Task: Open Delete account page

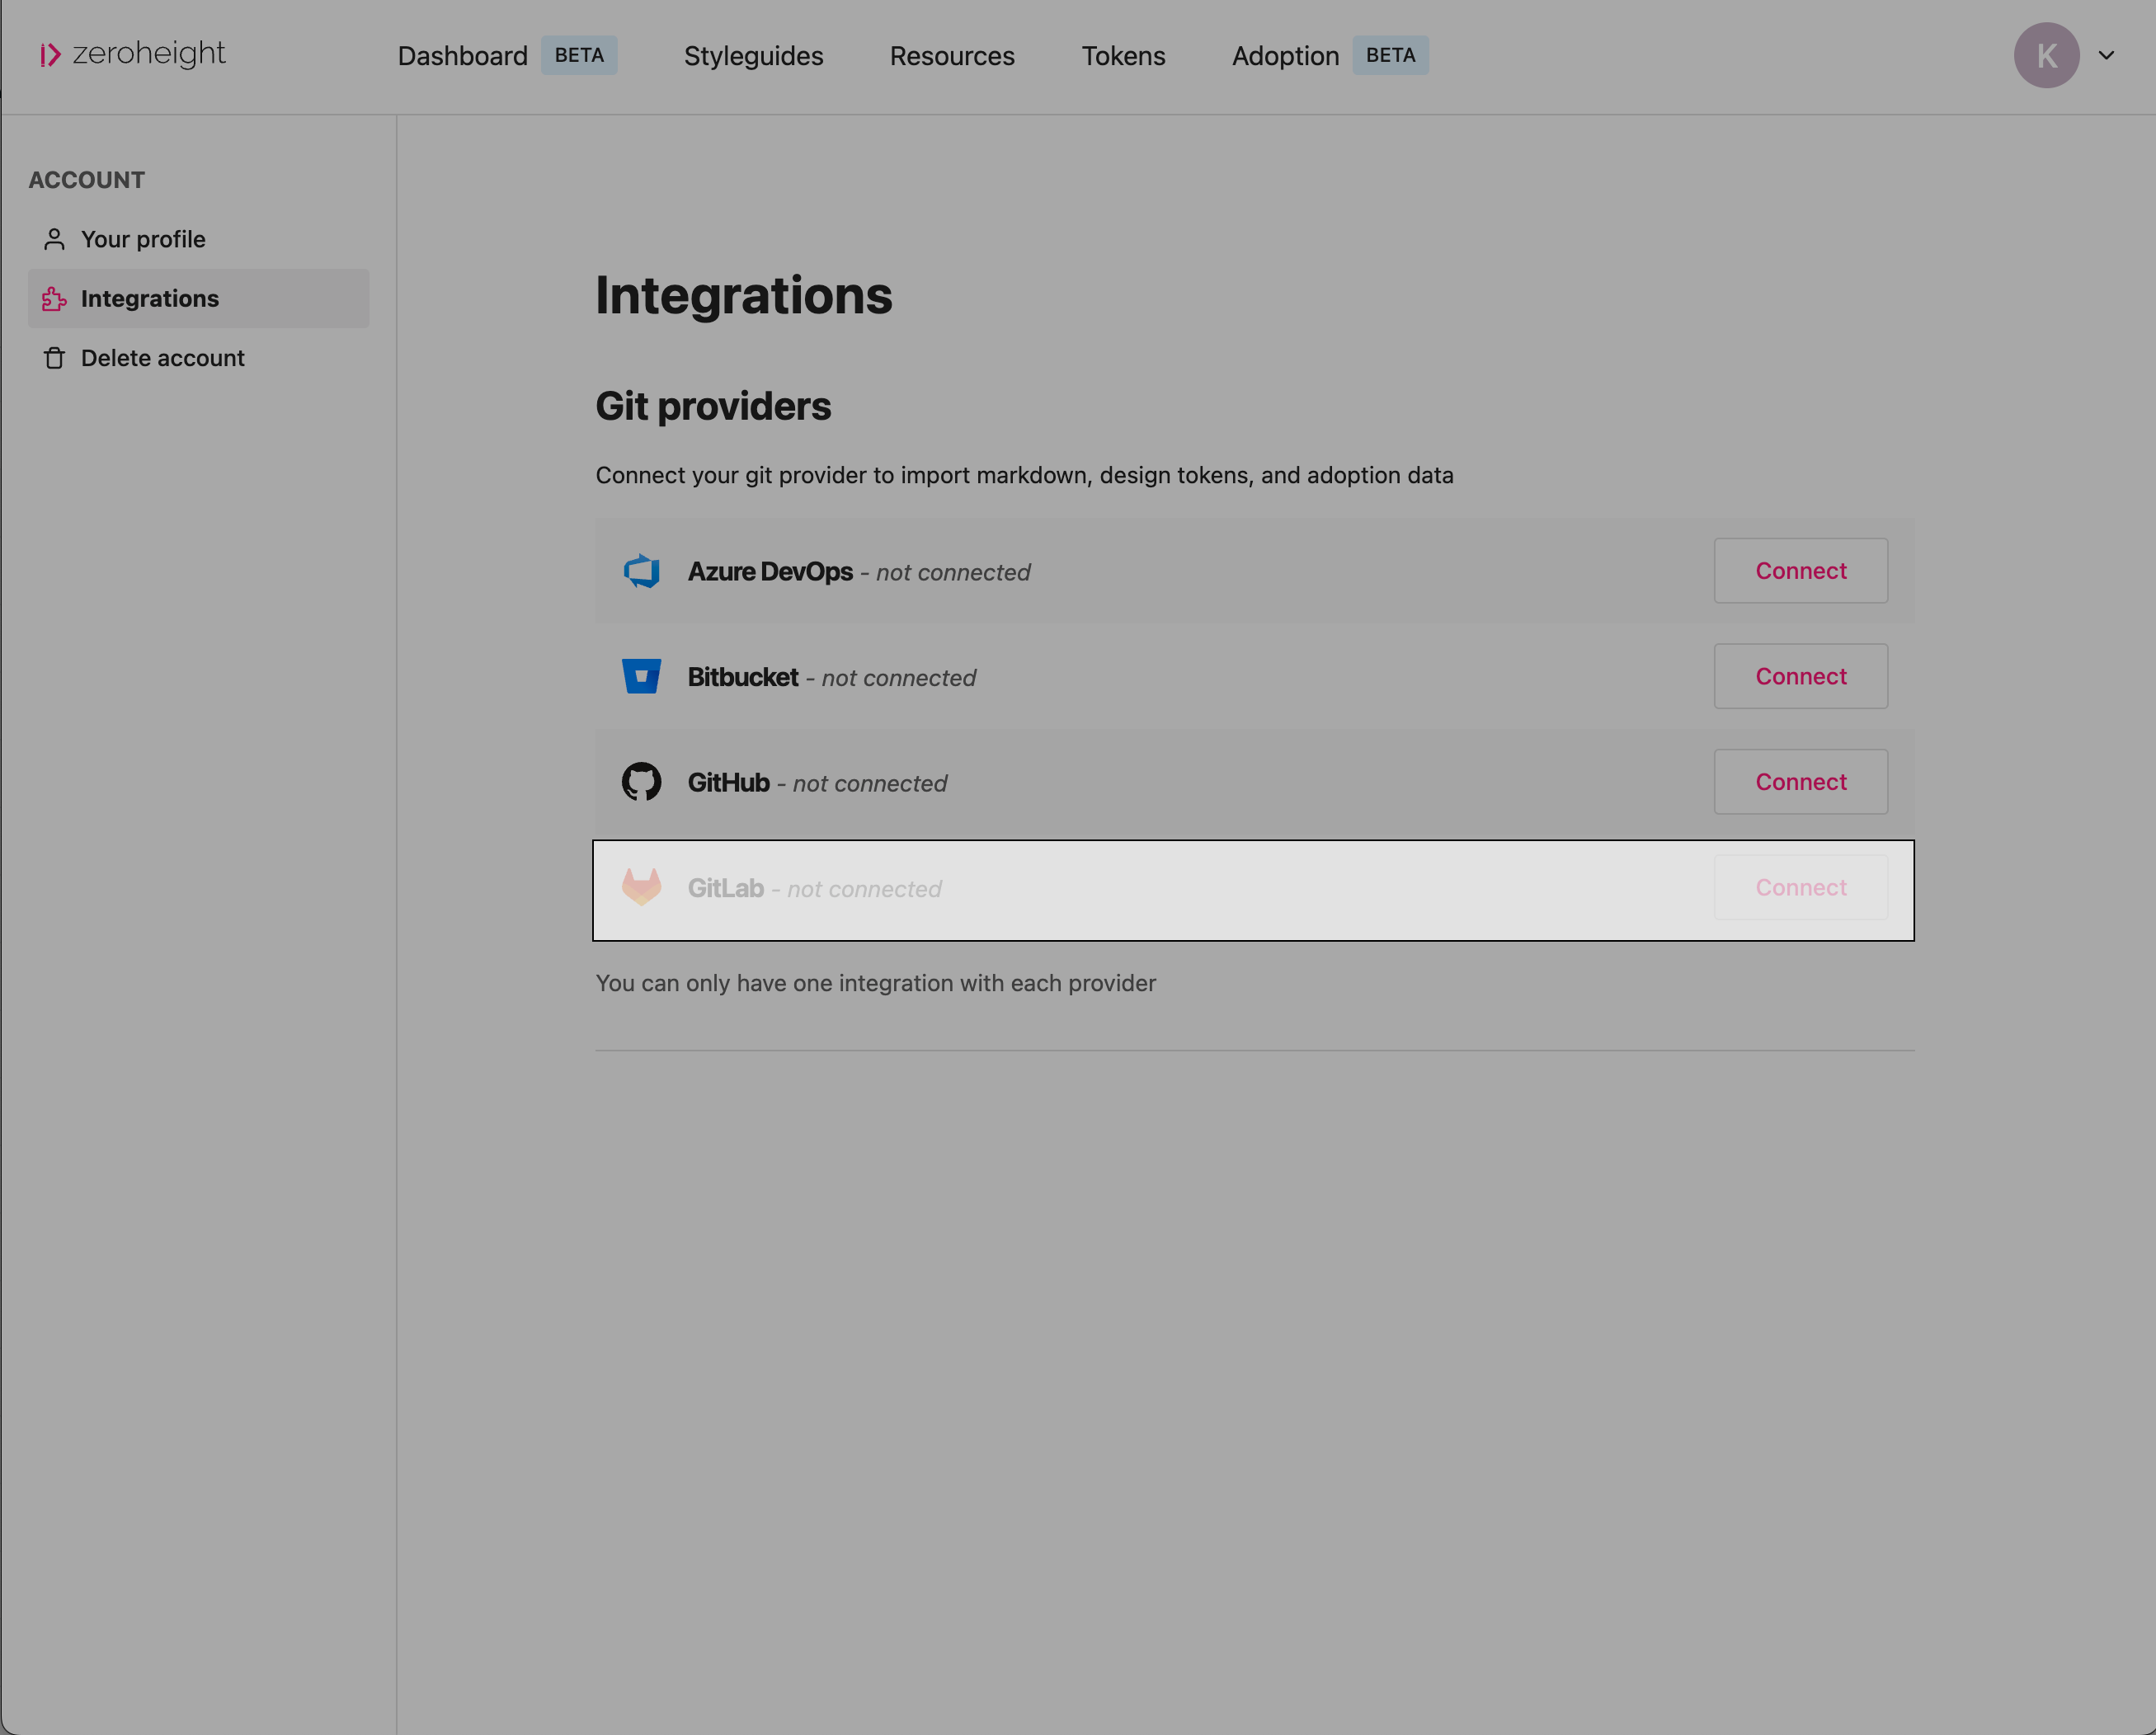Action: pyautogui.click(x=198, y=358)
